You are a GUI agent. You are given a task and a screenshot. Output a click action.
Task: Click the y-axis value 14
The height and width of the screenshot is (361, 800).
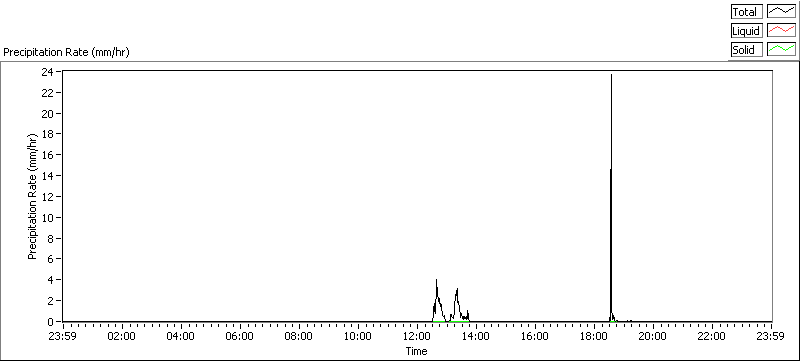coord(48,176)
